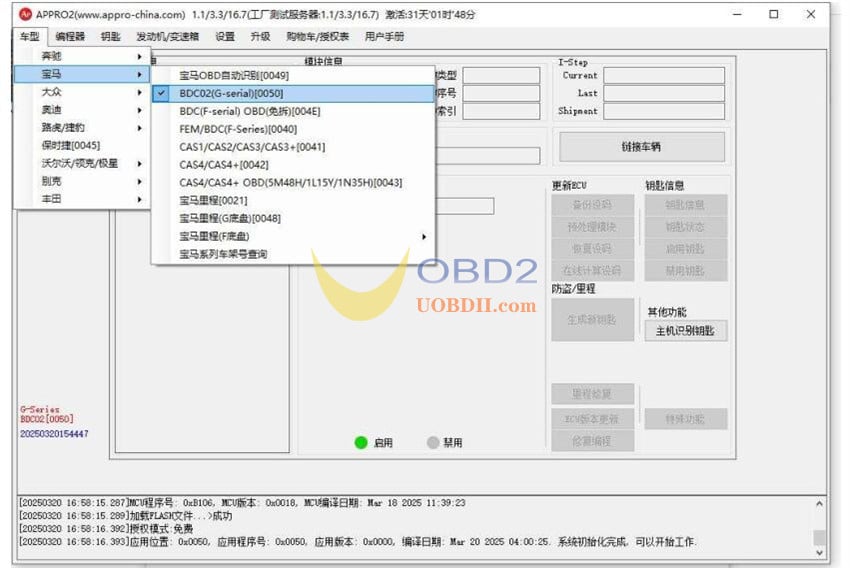Select 宝马OBD自动识别[0049]
Image resolution: width=850 pixels, height=568 pixels.
coord(293,75)
